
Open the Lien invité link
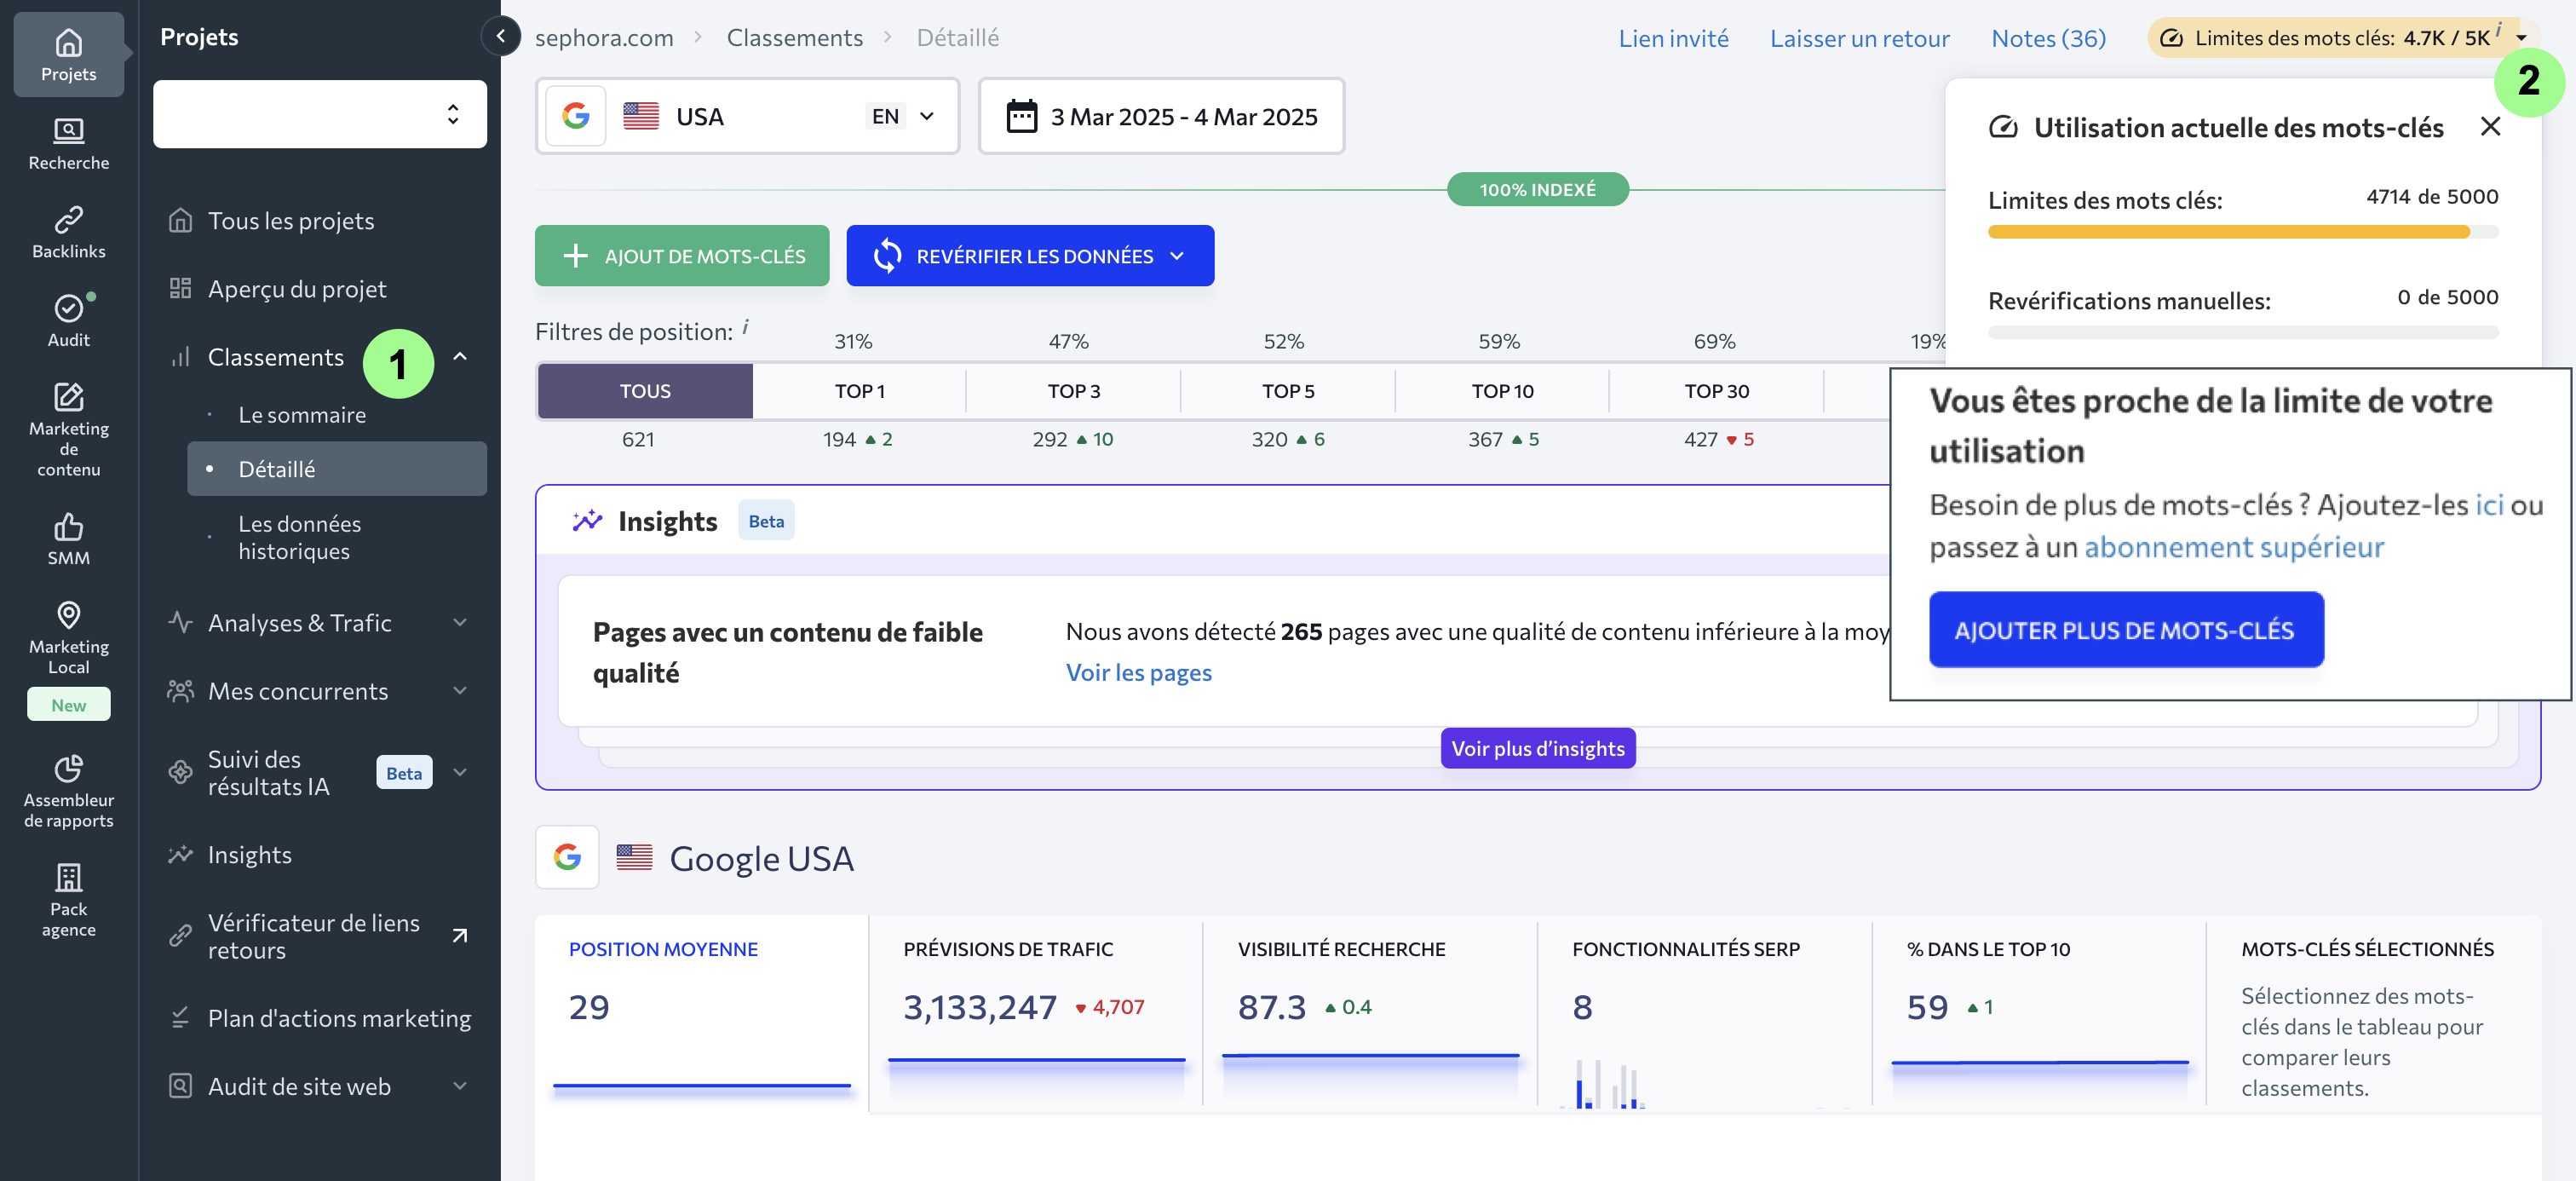pyautogui.click(x=1673, y=38)
